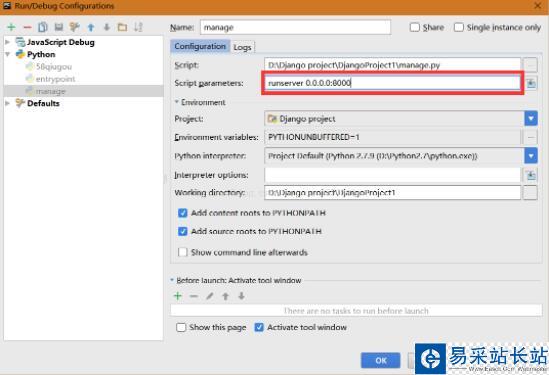Enable Single instance only

(459, 27)
